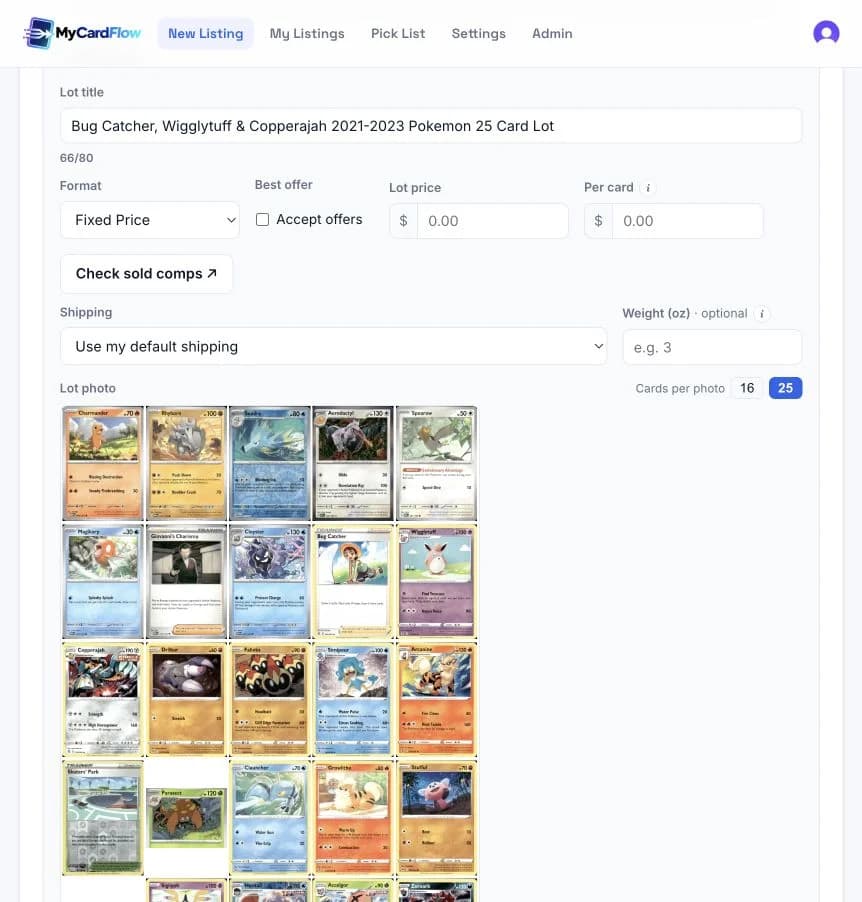Viewport: 862px width, 902px height.
Task: Select the Cloyster card in the photo
Action: tap(269, 581)
